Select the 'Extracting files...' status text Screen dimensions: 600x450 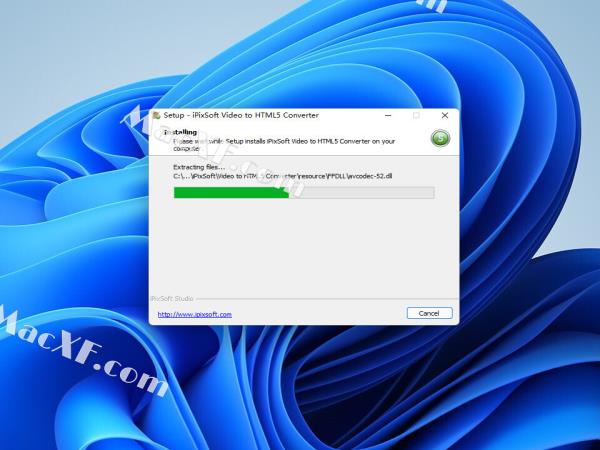[199, 167]
